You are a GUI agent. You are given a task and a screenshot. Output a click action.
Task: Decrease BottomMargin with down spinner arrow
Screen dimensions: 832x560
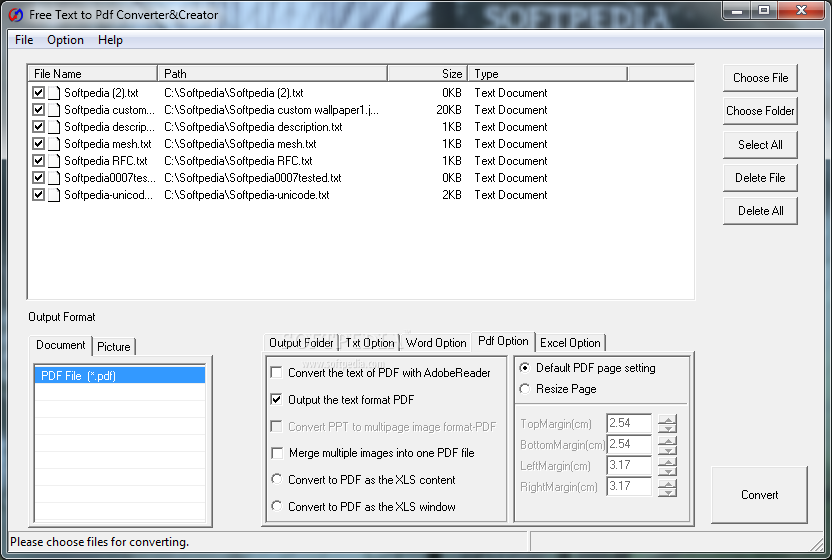pyautogui.click(x=668, y=450)
